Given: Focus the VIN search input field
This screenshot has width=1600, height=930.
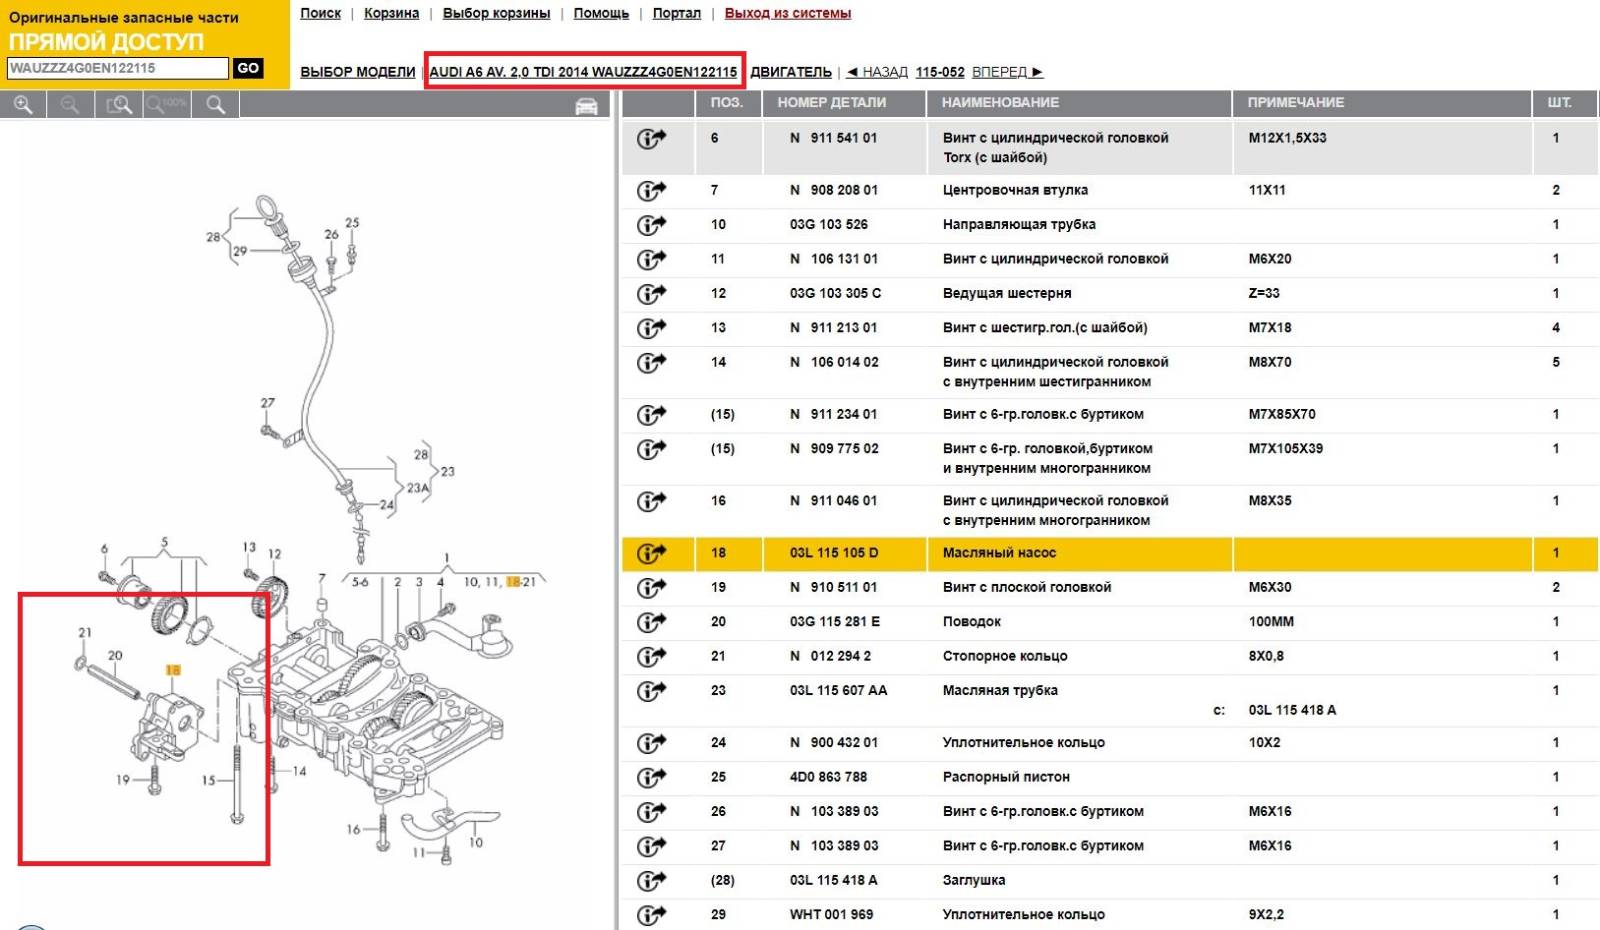Looking at the screenshot, I should click(x=118, y=68).
